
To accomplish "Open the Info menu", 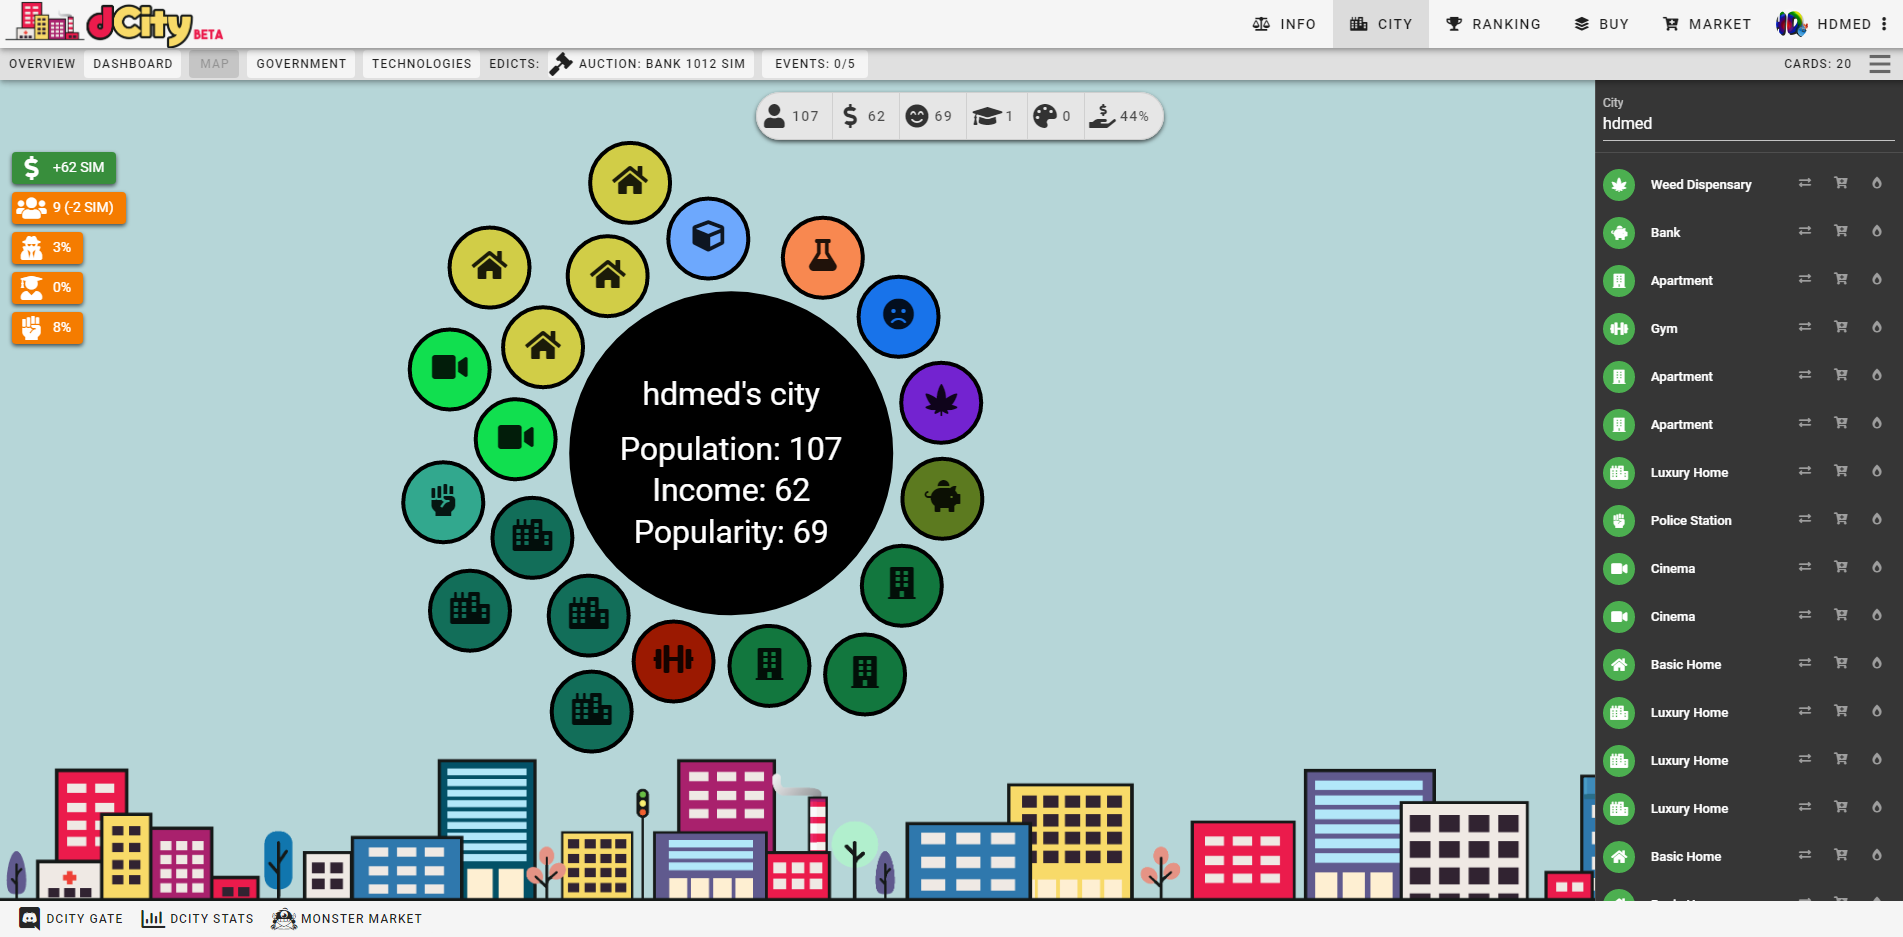I will click(x=1284, y=24).
